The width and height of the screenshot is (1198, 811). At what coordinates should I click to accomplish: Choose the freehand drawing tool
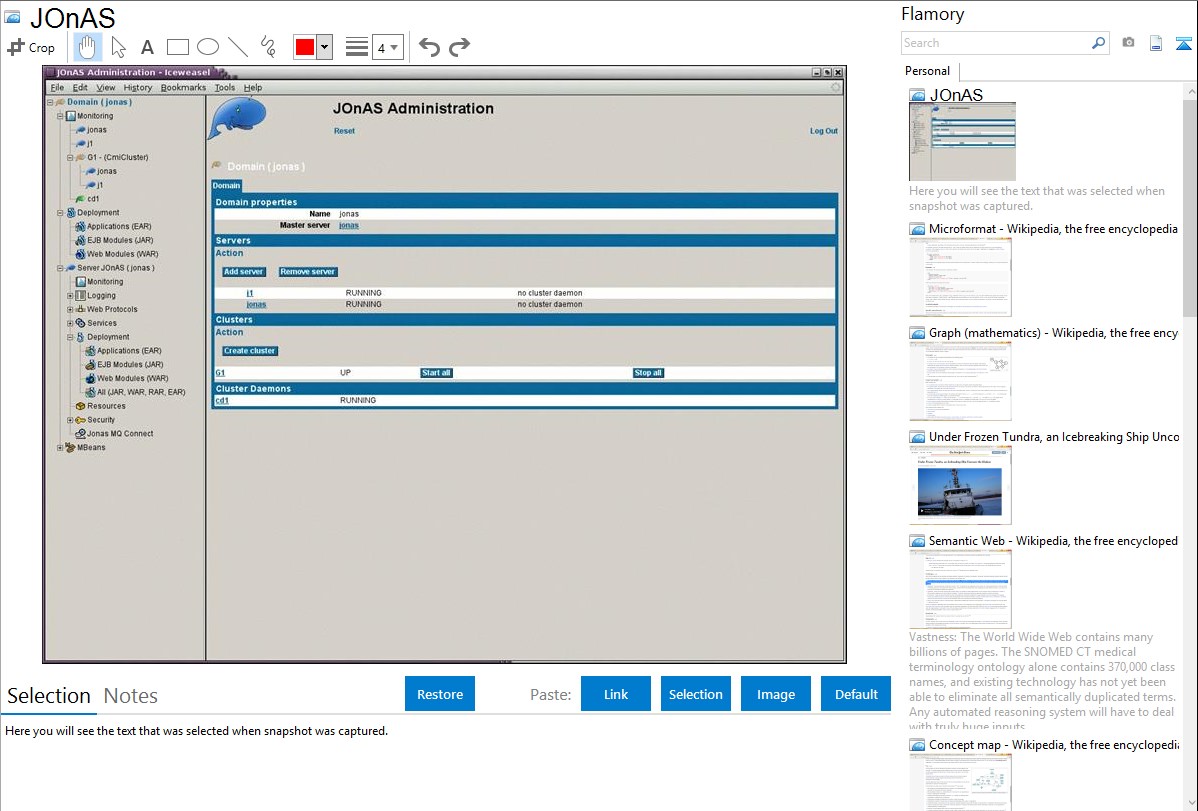(268, 47)
